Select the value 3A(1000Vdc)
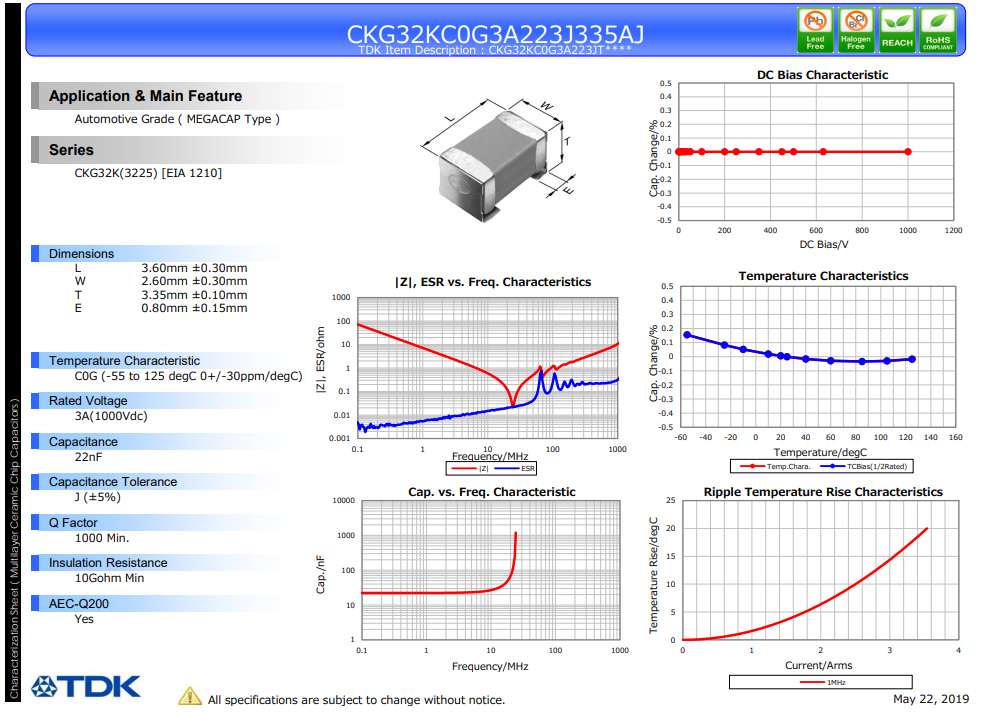Viewport: 987px width, 712px height. (x=111, y=416)
